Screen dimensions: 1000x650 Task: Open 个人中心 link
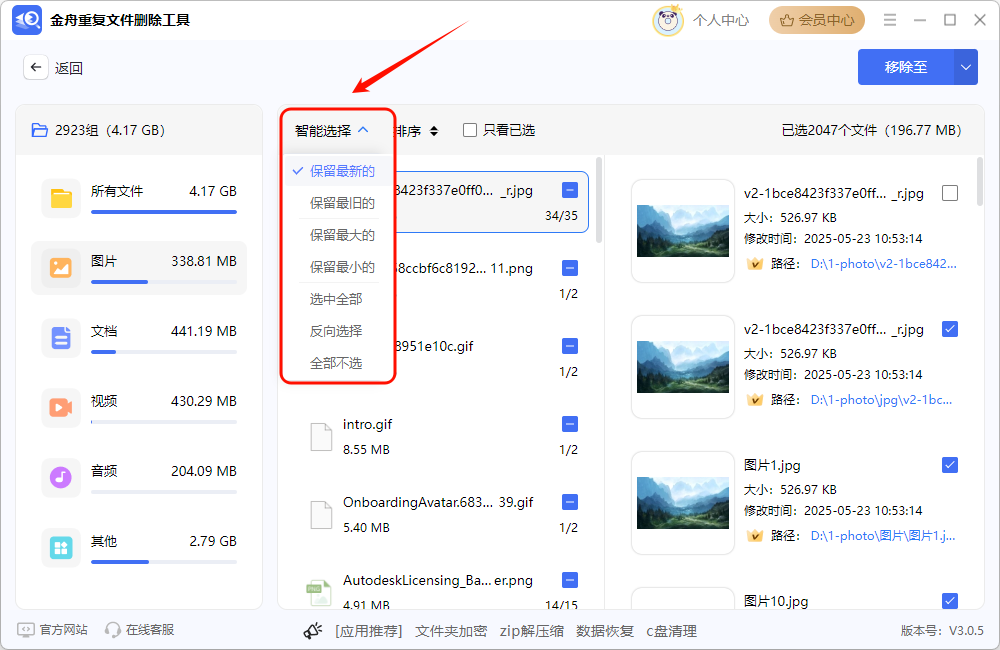[721, 20]
